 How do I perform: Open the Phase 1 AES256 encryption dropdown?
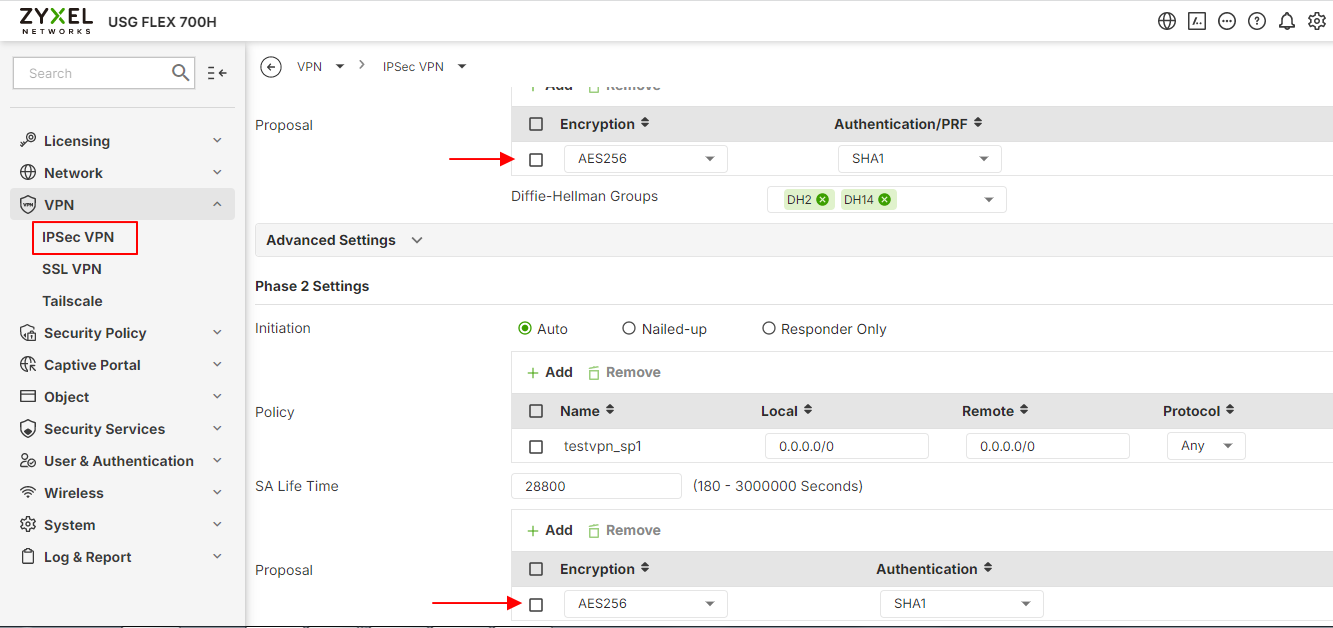[645, 159]
